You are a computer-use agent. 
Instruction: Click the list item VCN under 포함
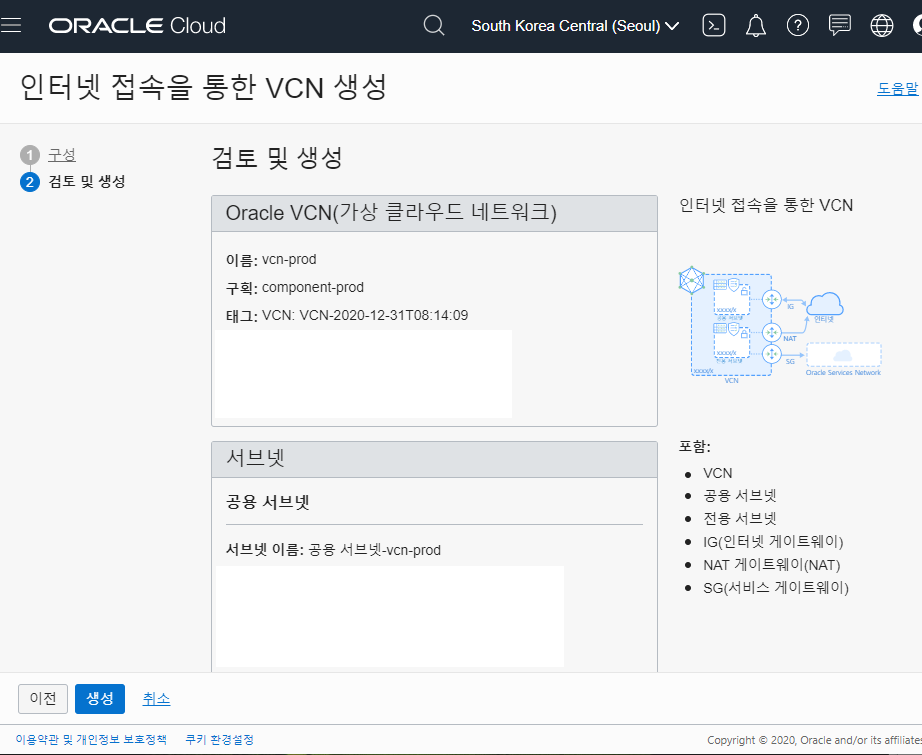717,473
